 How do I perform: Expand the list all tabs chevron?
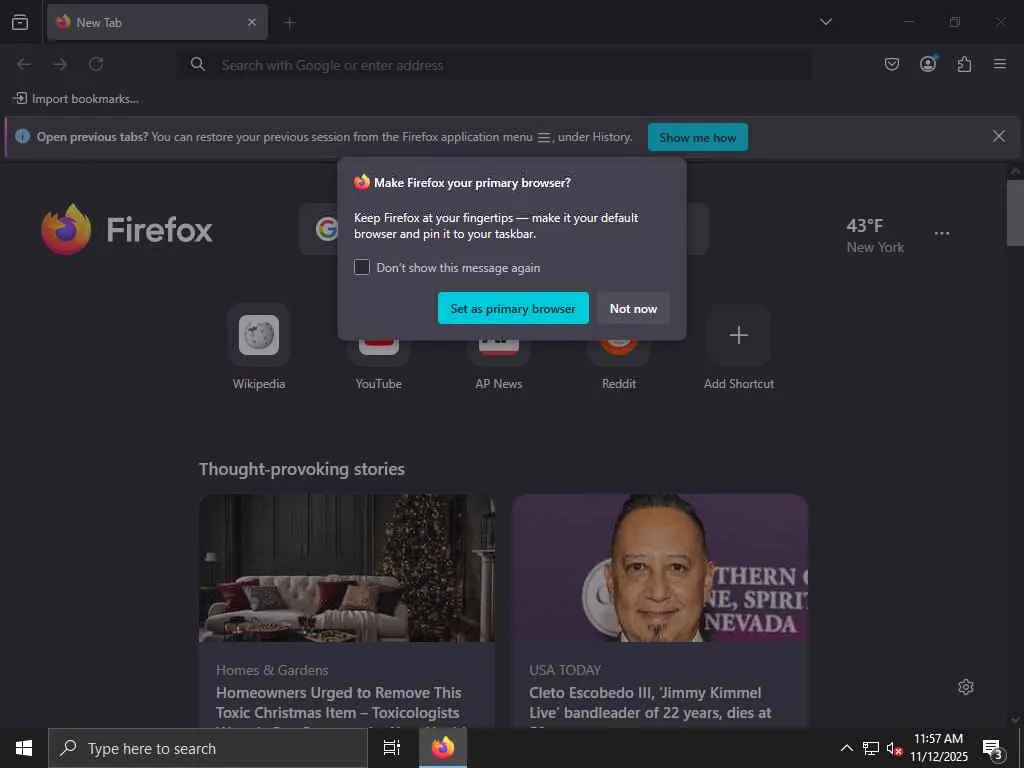(x=826, y=22)
